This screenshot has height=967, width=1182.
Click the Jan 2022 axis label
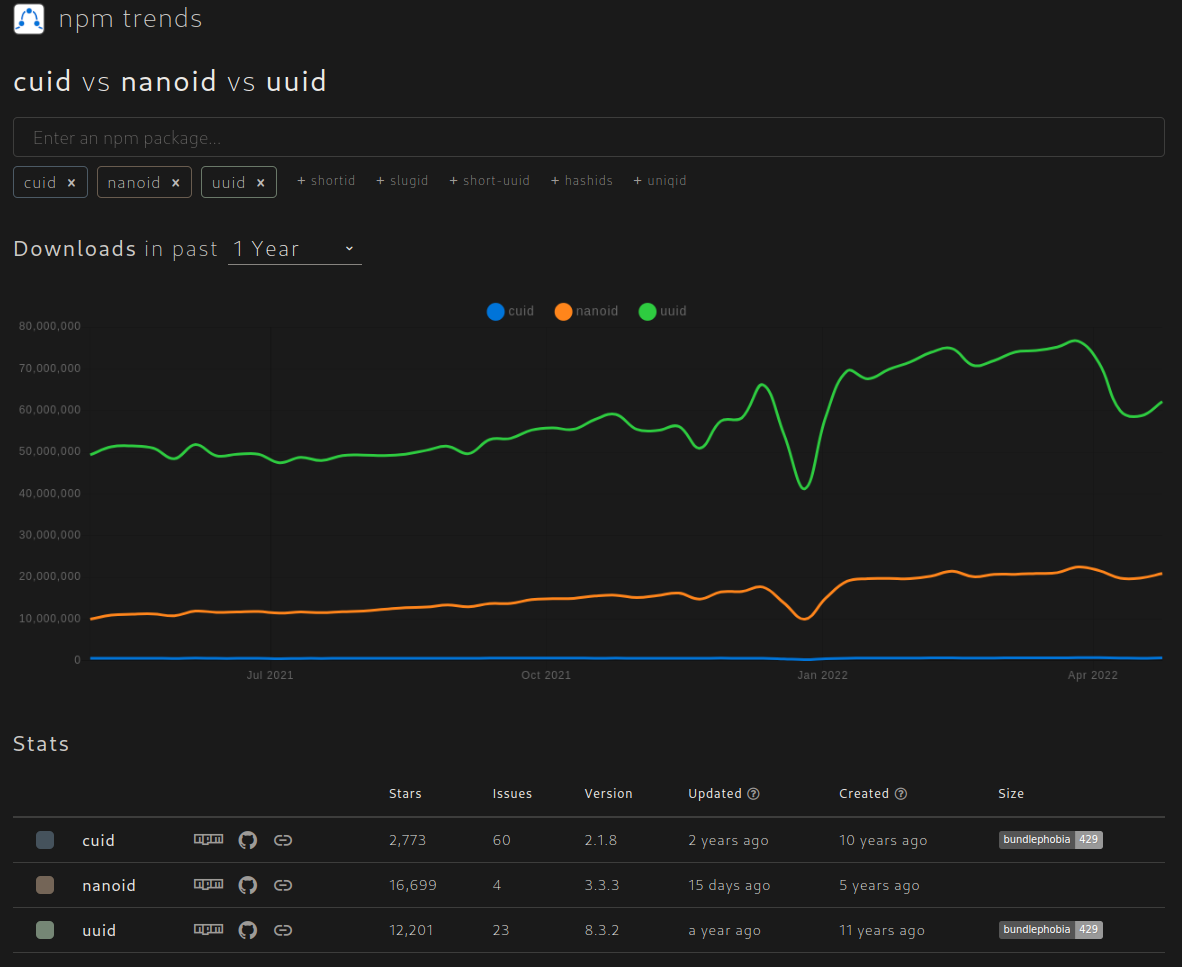(x=822, y=675)
